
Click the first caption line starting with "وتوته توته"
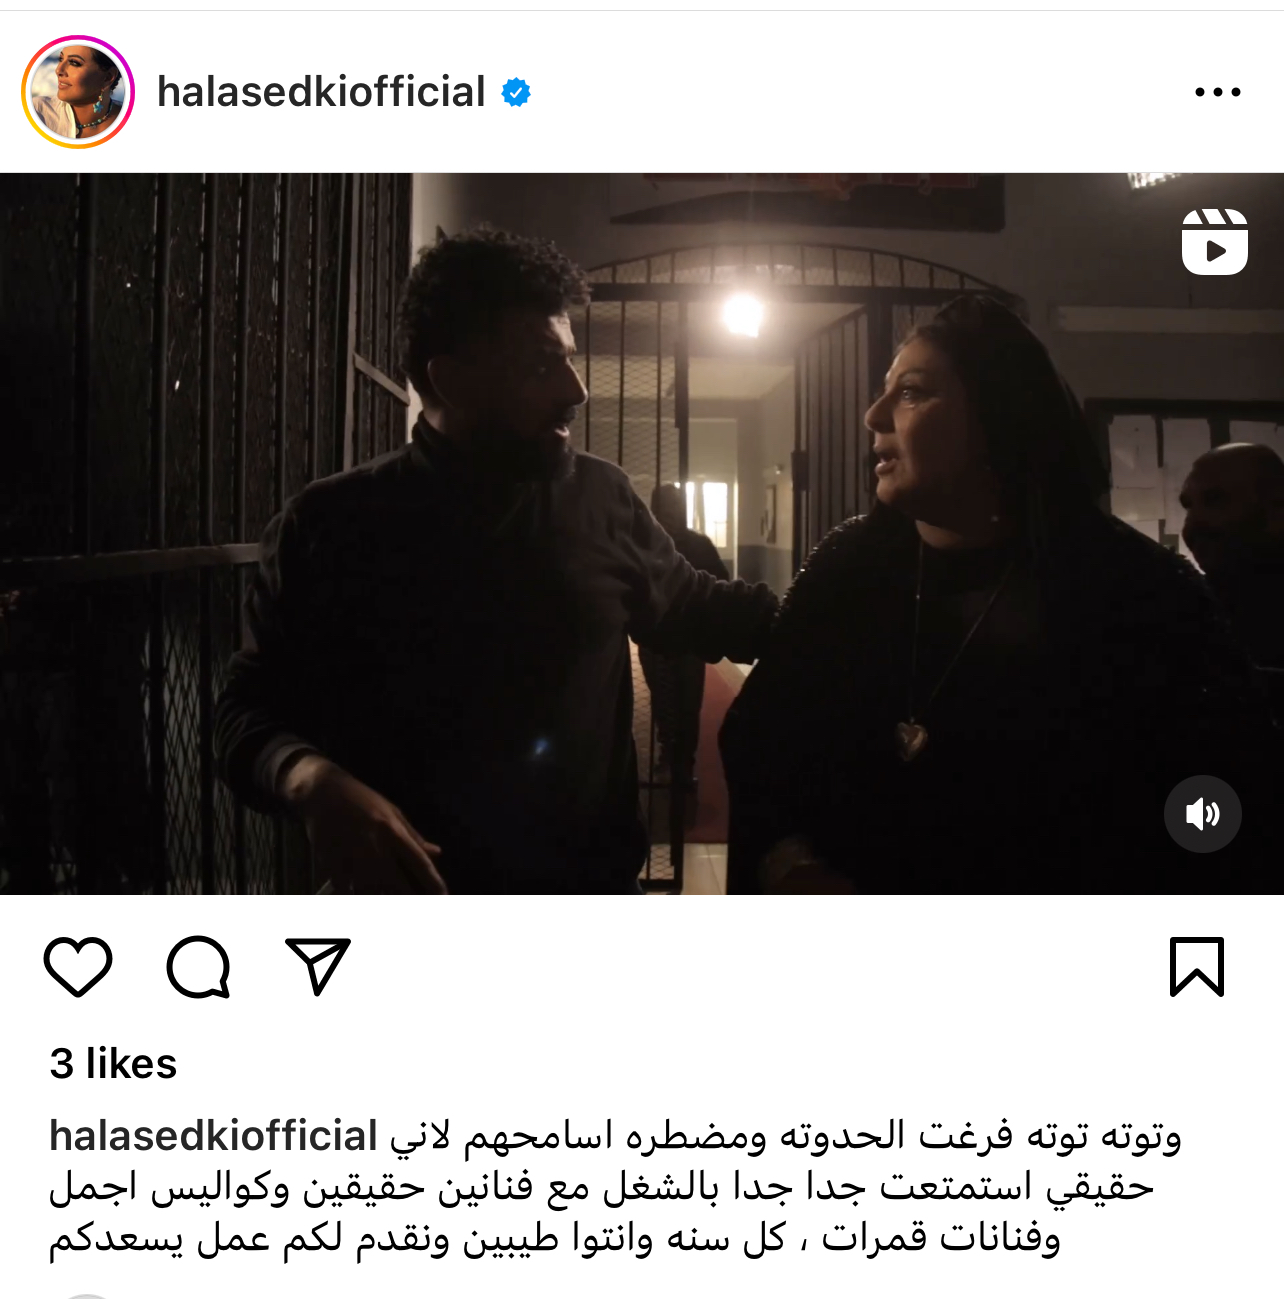785,1136
